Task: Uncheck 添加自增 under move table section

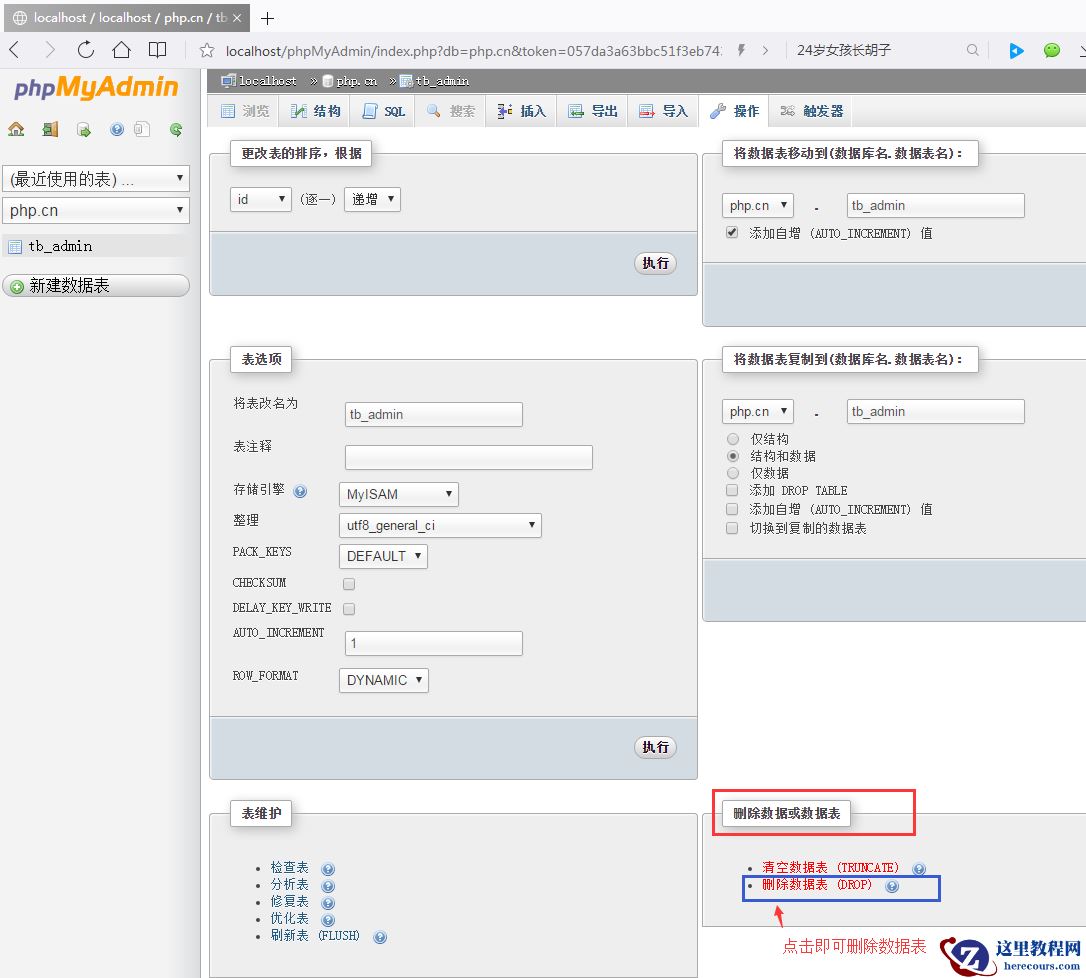Action: [x=732, y=232]
